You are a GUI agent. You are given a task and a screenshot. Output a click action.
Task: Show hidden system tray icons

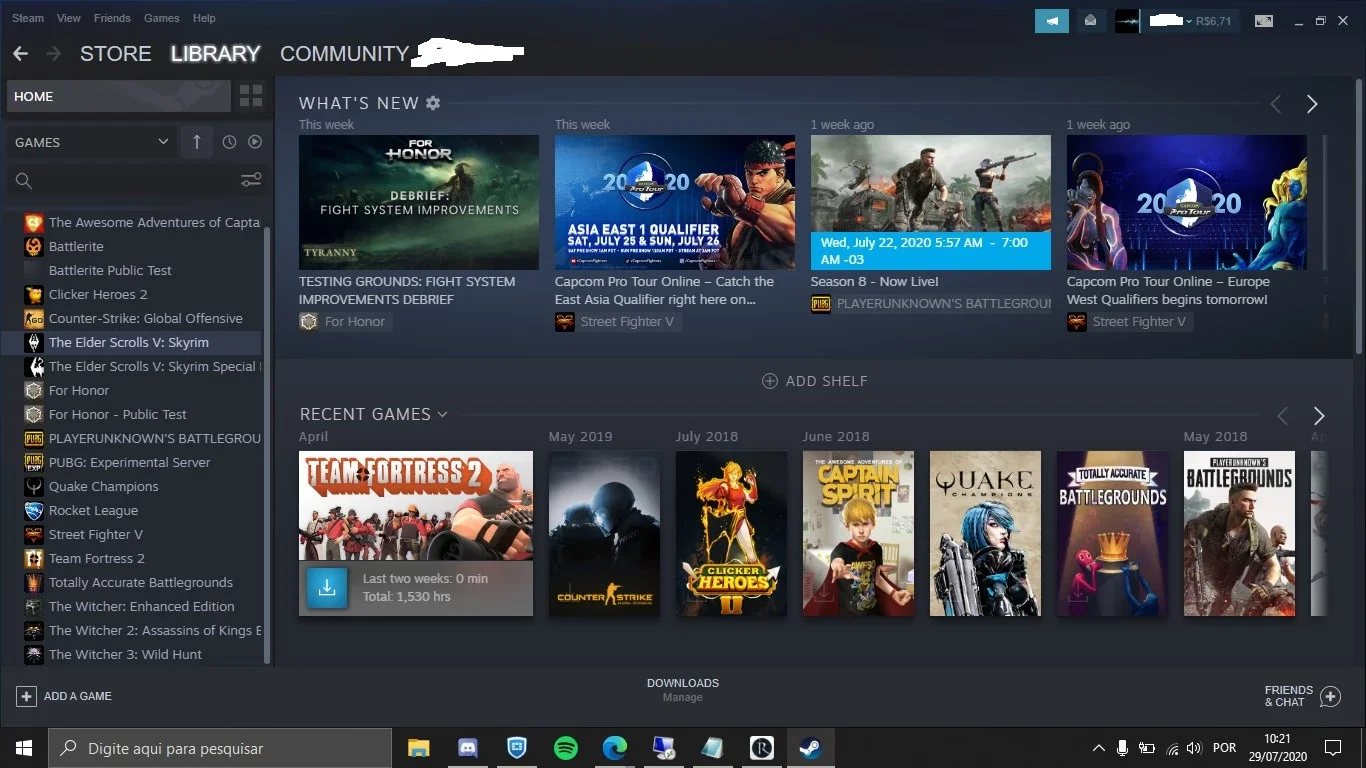tap(1098, 748)
